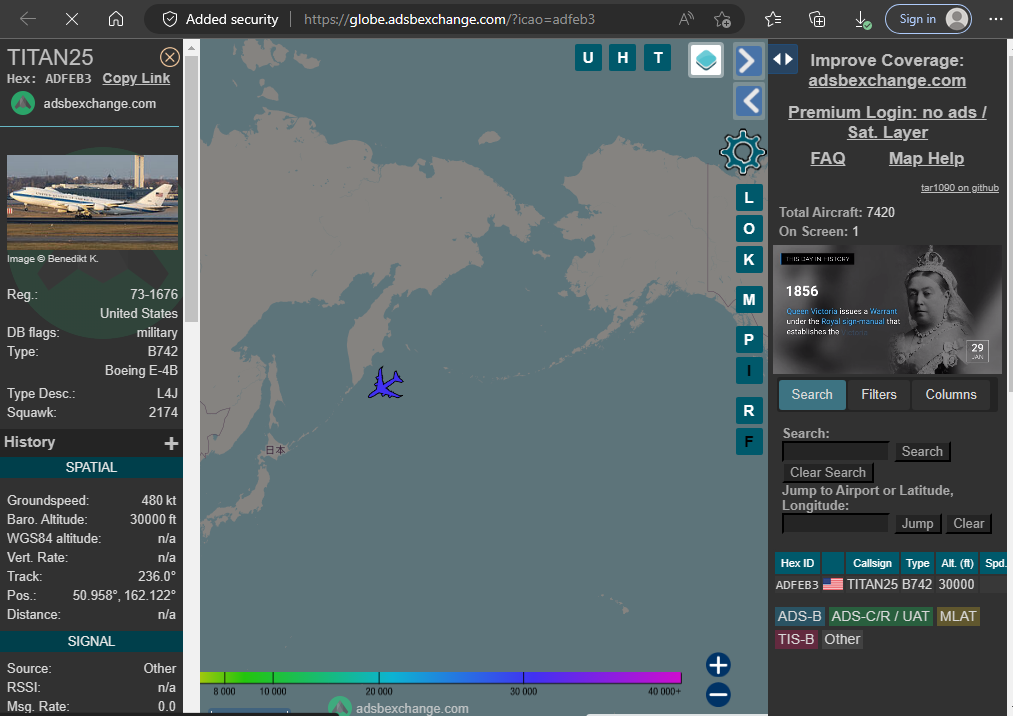Image resolution: width=1013 pixels, height=716 pixels.
Task: Close the TITAN25 aircraft info panel
Action: coord(169,58)
